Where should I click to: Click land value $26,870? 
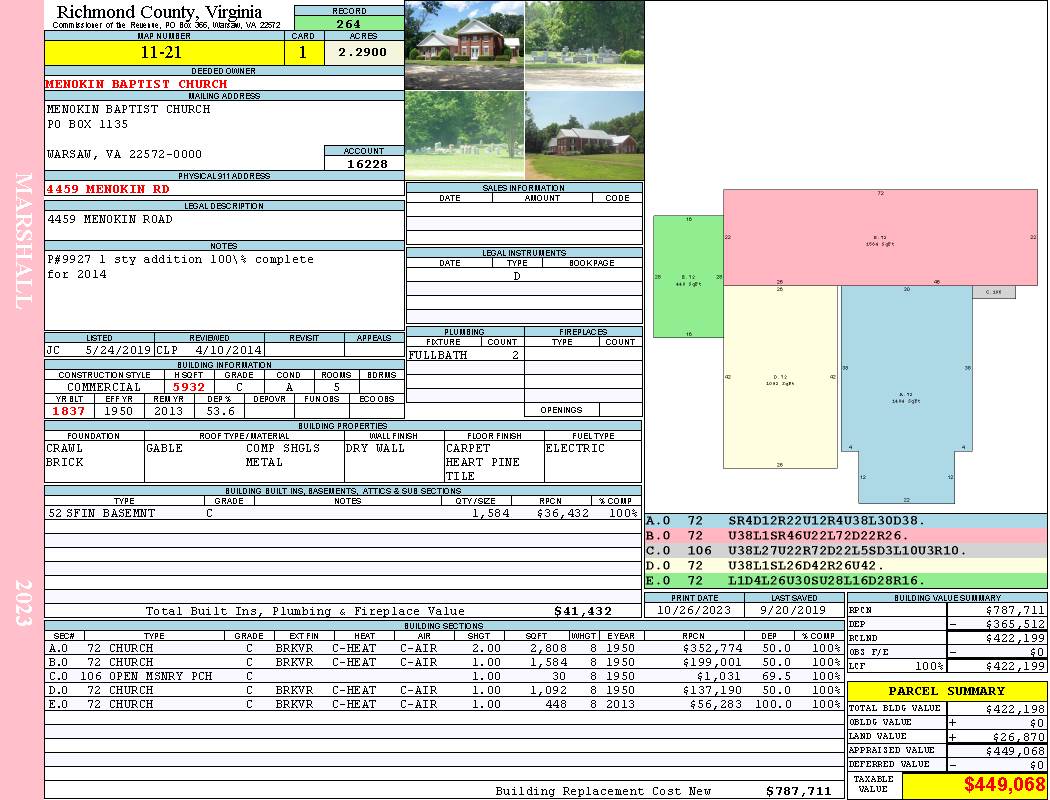(1019, 736)
